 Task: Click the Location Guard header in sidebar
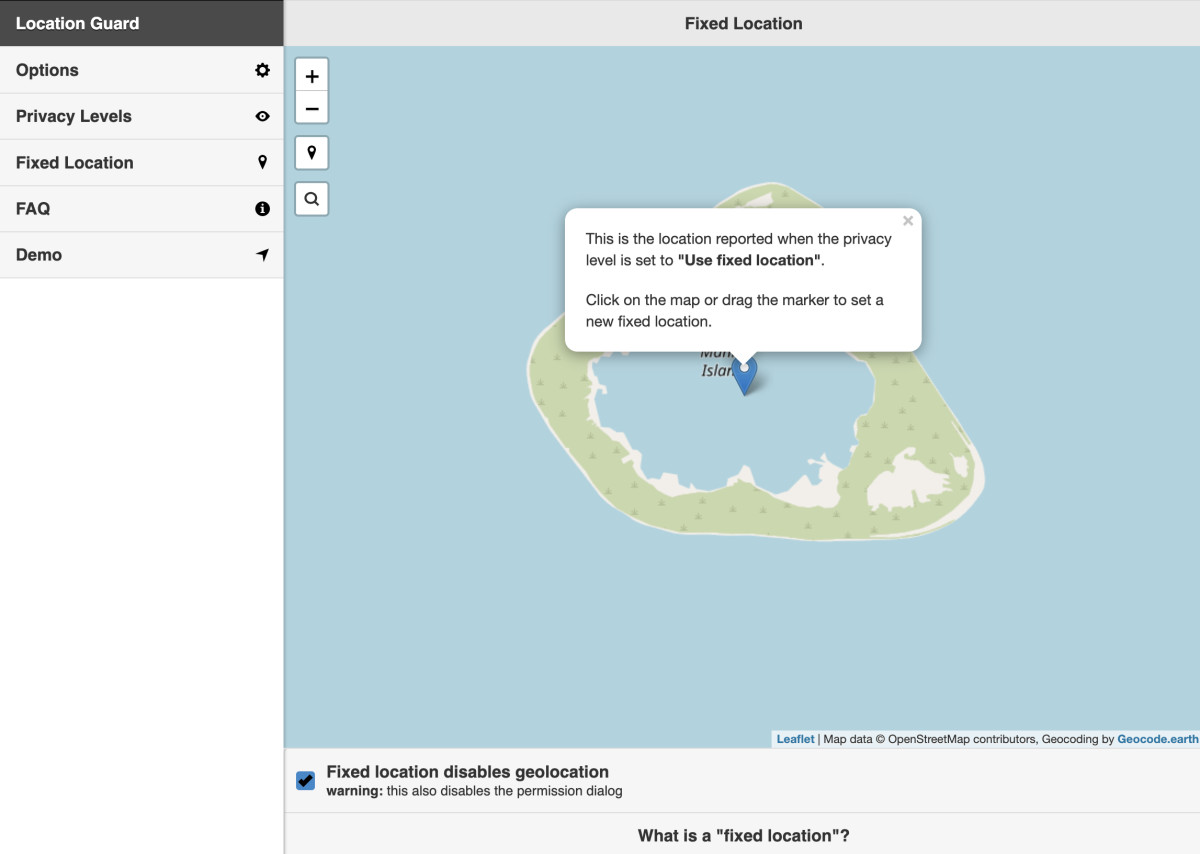click(77, 23)
